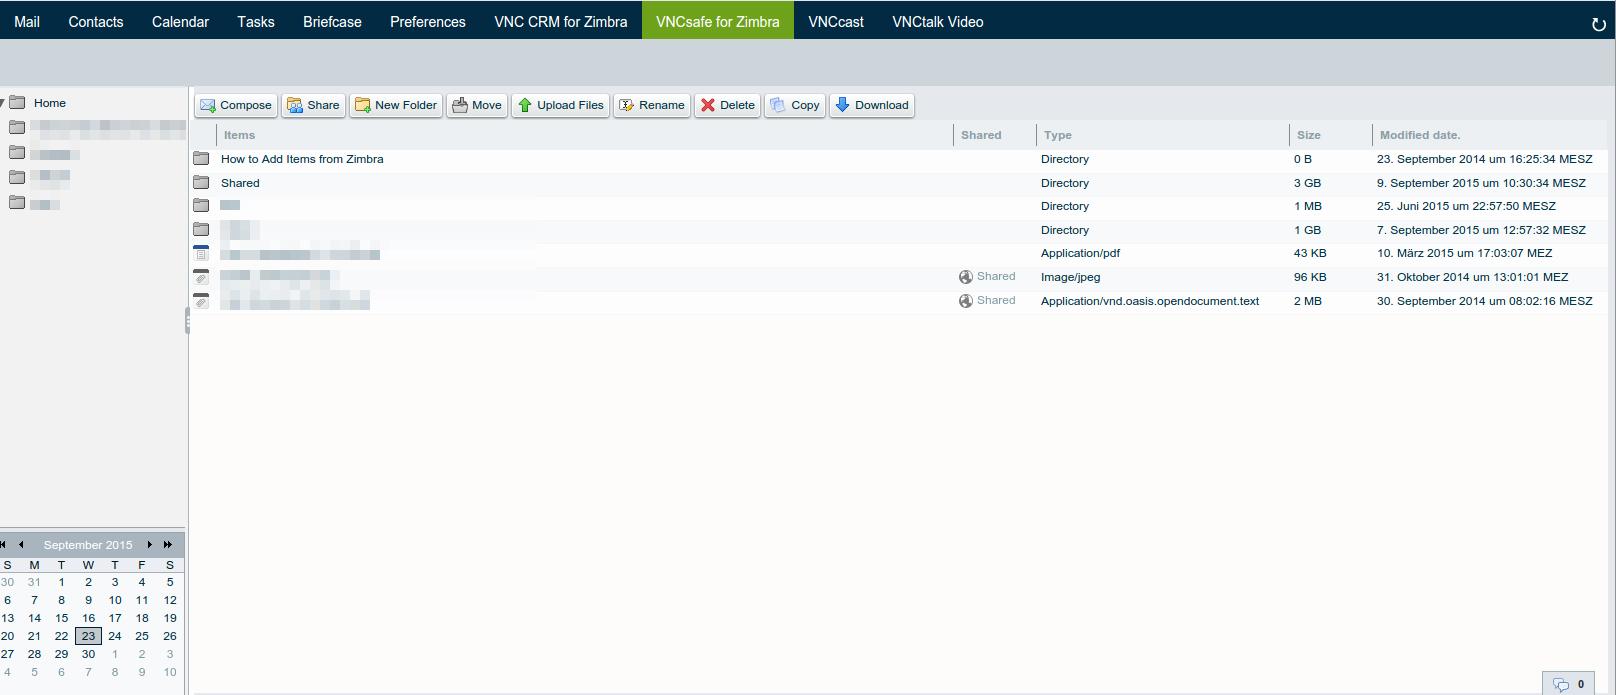Image resolution: width=1616 pixels, height=695 pixels.
Task: Click the date '7. September 2015 um 12:57:32 MESZ'
Action: (1481, 230)
